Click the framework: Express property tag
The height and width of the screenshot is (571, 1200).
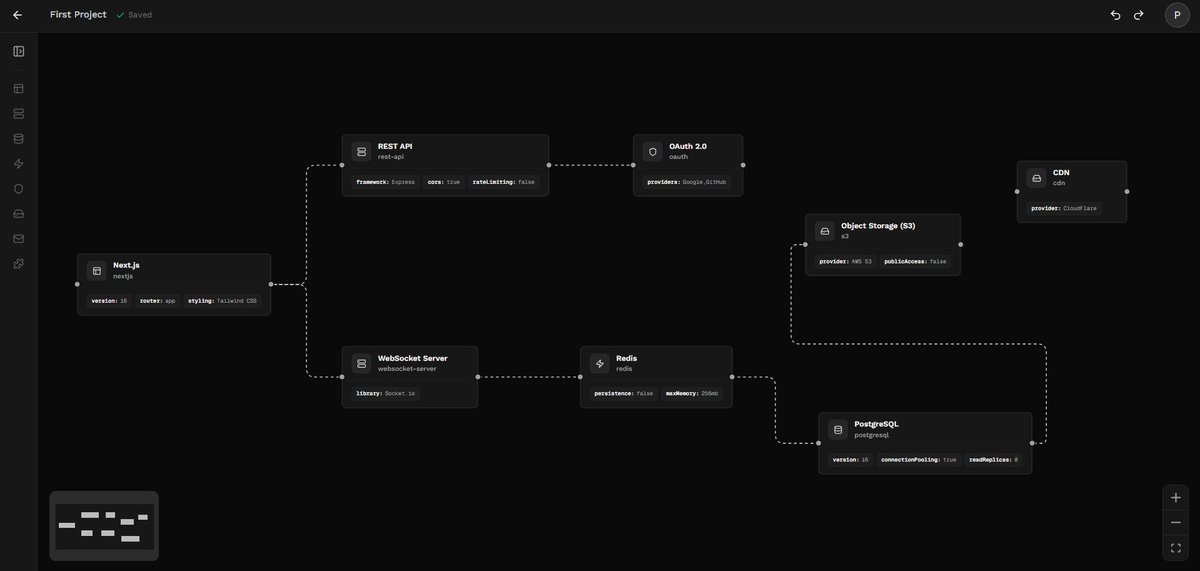coord(385,182)
